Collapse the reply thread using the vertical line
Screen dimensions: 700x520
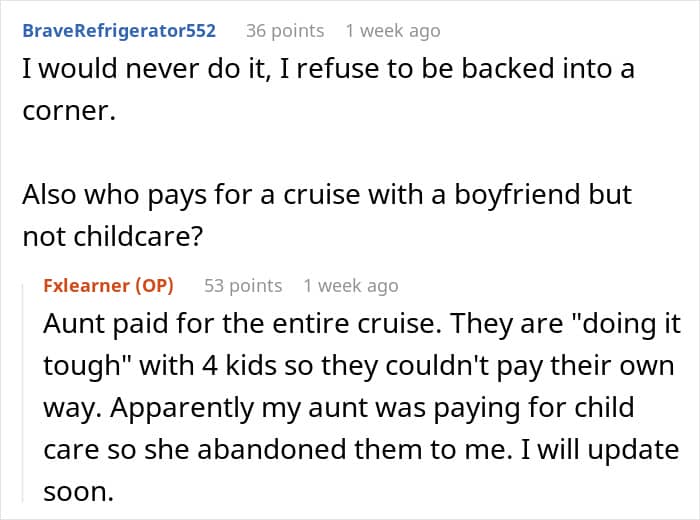[x=23, y=393]
